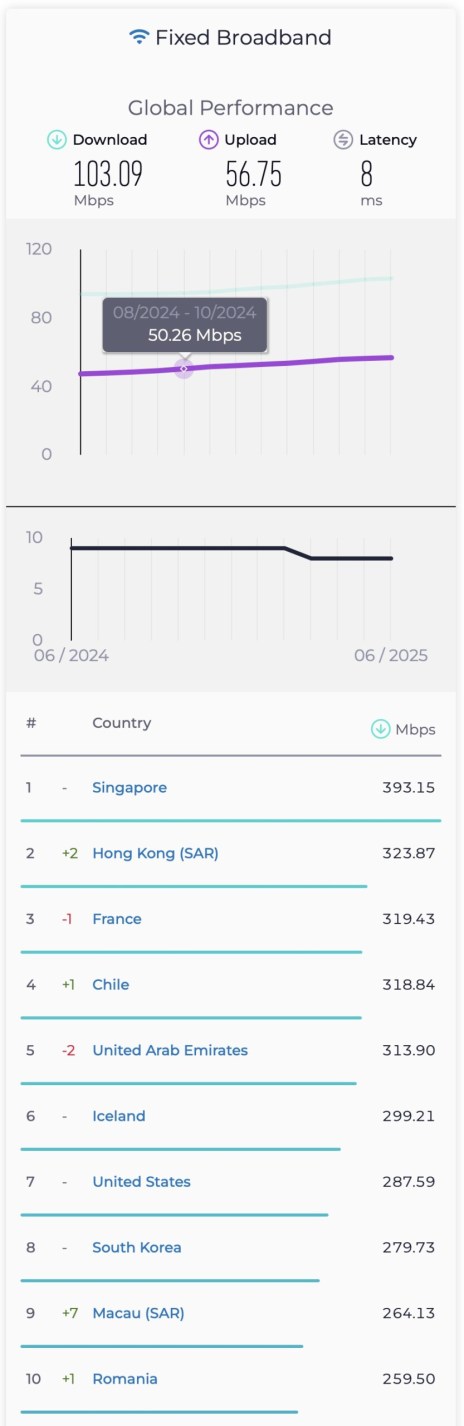Open the Singapore country link
464x1426 pixels.
[130, 787]
